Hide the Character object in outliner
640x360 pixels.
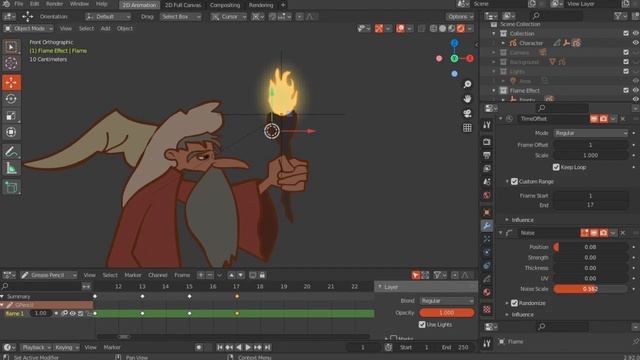pos(636,43)
